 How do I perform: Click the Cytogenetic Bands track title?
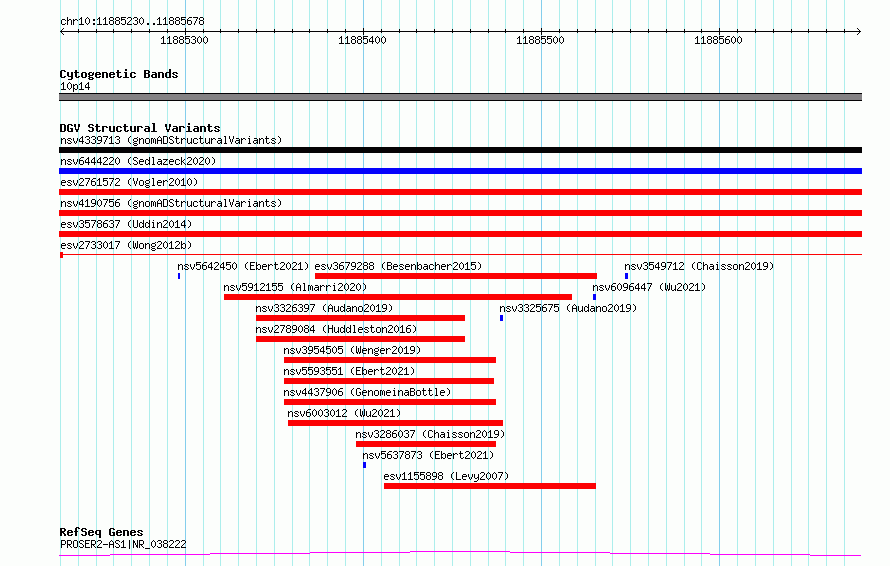pos(119,74)
